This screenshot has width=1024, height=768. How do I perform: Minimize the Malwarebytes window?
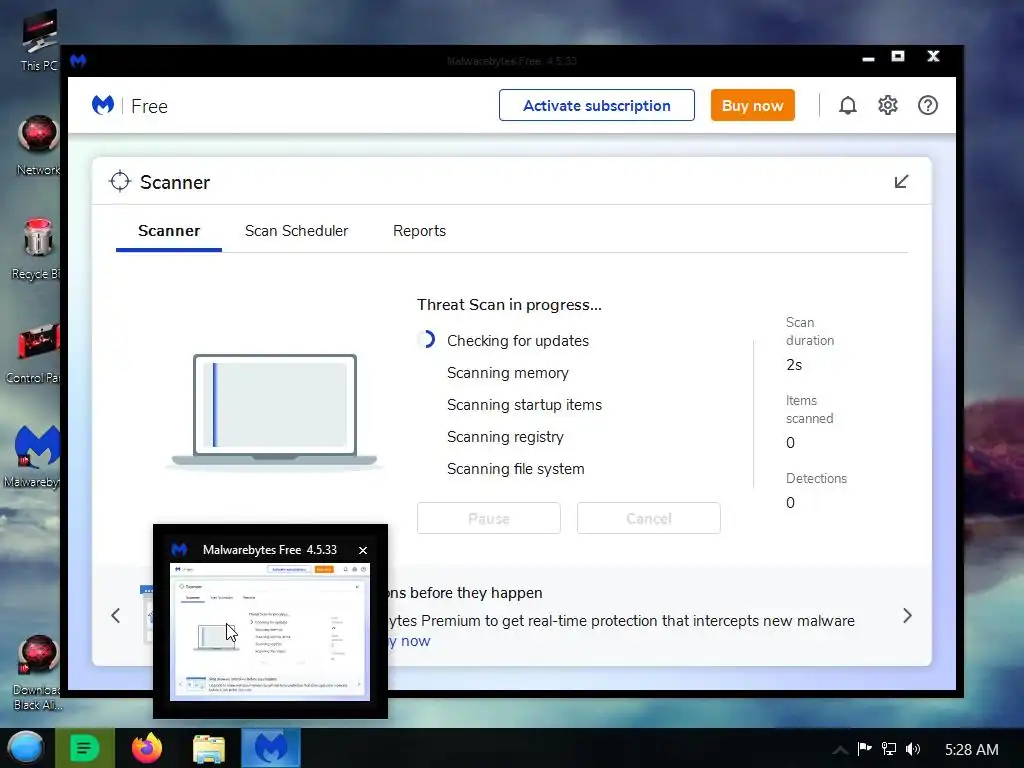coord(868,58)
